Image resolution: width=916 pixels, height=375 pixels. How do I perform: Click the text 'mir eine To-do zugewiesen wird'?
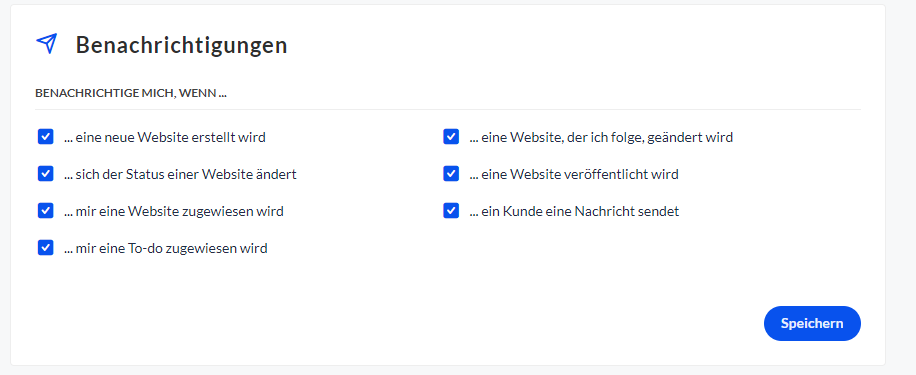(171, 248)
